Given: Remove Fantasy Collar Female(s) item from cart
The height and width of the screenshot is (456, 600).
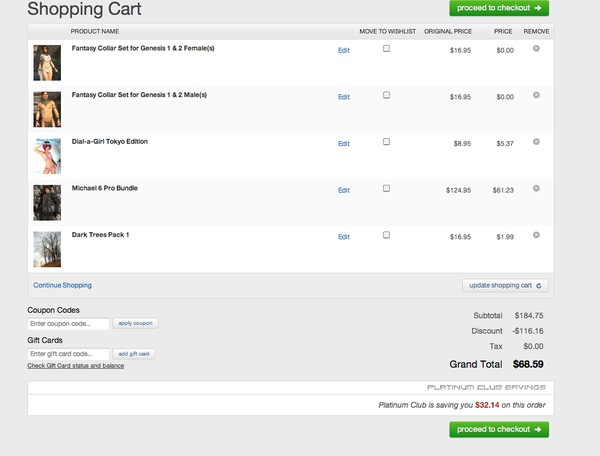Looking at the screenshot, I should (536, 48).
